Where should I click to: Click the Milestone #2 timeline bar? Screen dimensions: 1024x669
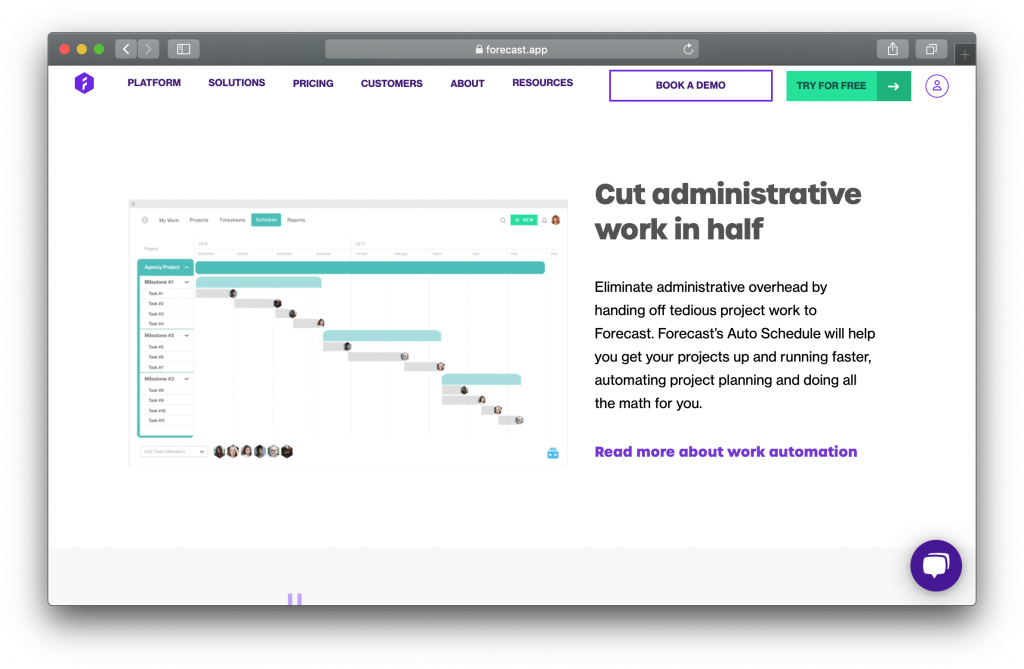pos(382,336)
